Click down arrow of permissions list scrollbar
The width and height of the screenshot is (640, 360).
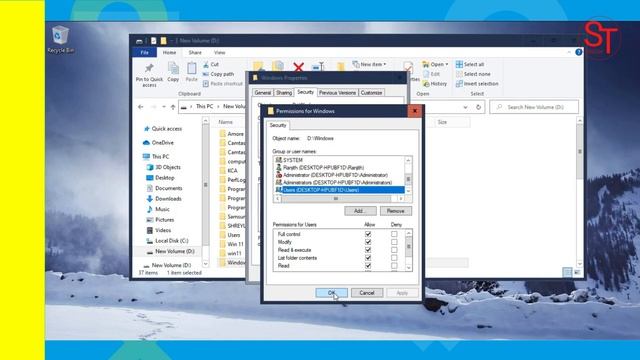coord(409,268)
